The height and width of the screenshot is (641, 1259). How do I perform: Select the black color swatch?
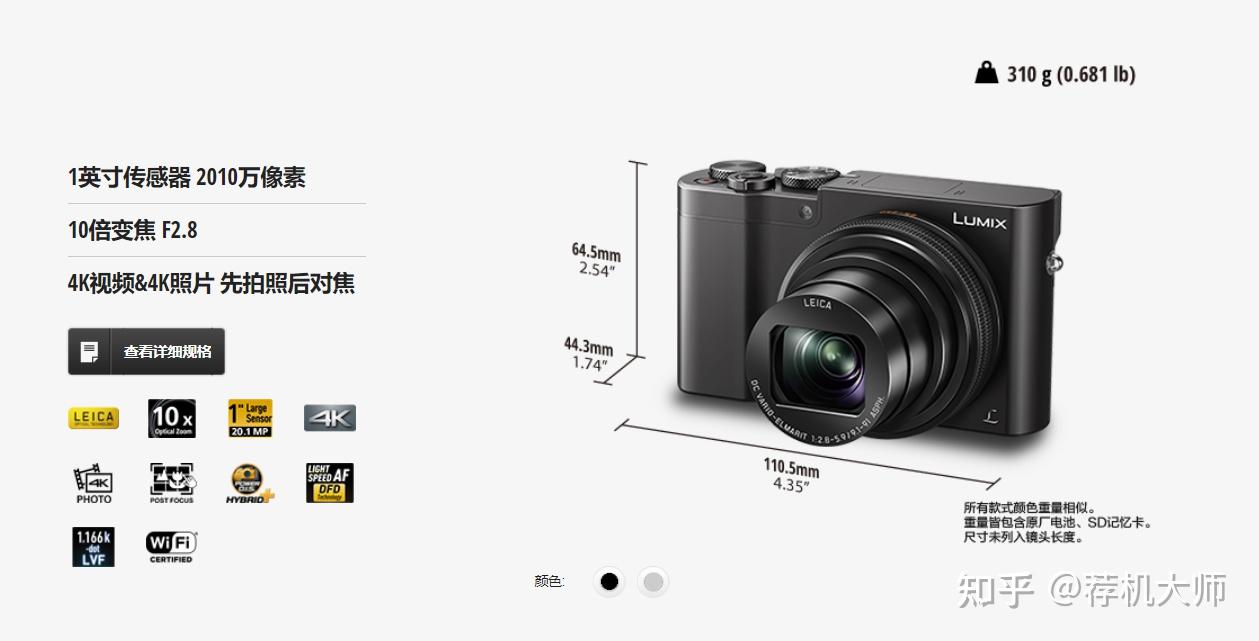pos(609,582)
